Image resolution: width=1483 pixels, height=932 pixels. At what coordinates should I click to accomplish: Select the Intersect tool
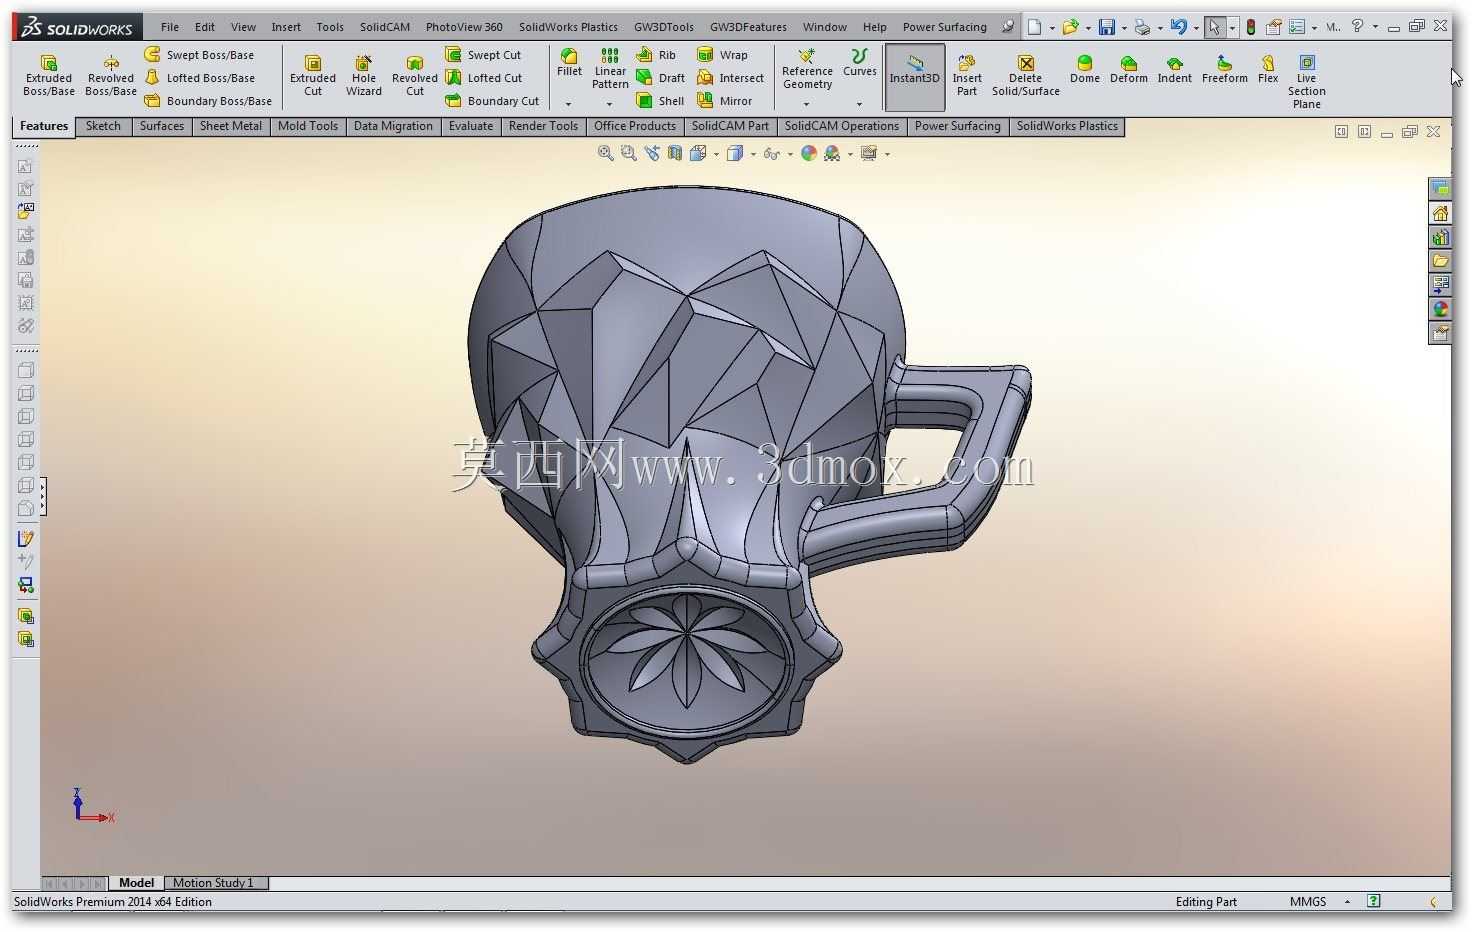coord(730,78)
